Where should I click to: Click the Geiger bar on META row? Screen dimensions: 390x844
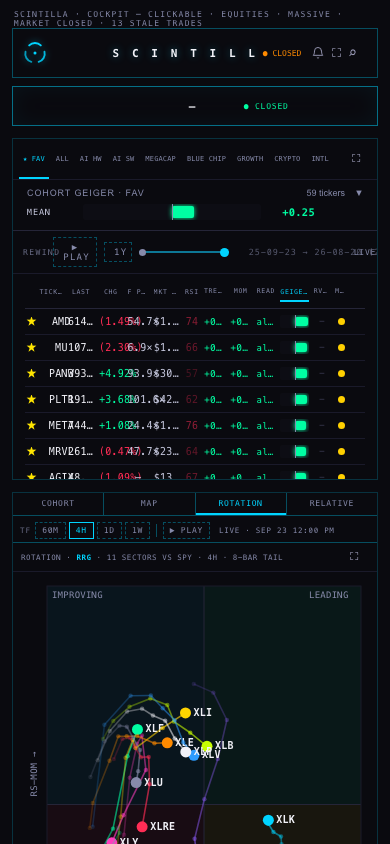tap(294, 425)
